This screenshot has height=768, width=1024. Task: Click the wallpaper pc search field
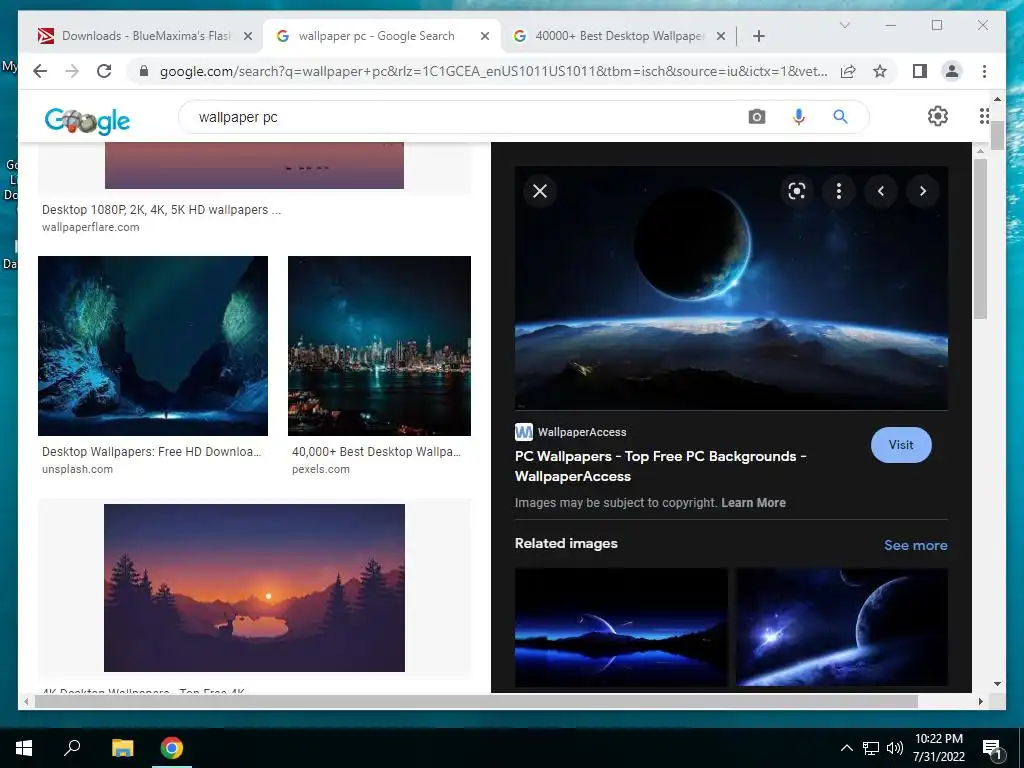[457, 117]
